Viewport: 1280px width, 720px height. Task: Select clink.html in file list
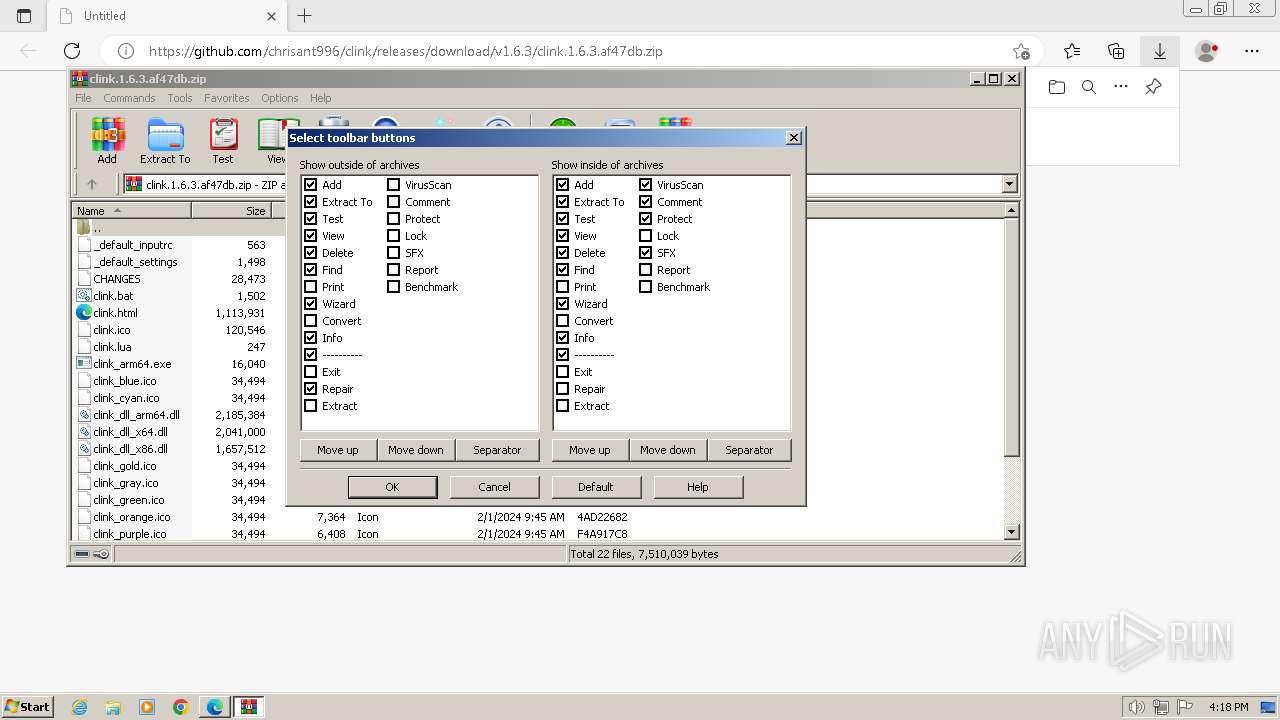pos(115,313)
